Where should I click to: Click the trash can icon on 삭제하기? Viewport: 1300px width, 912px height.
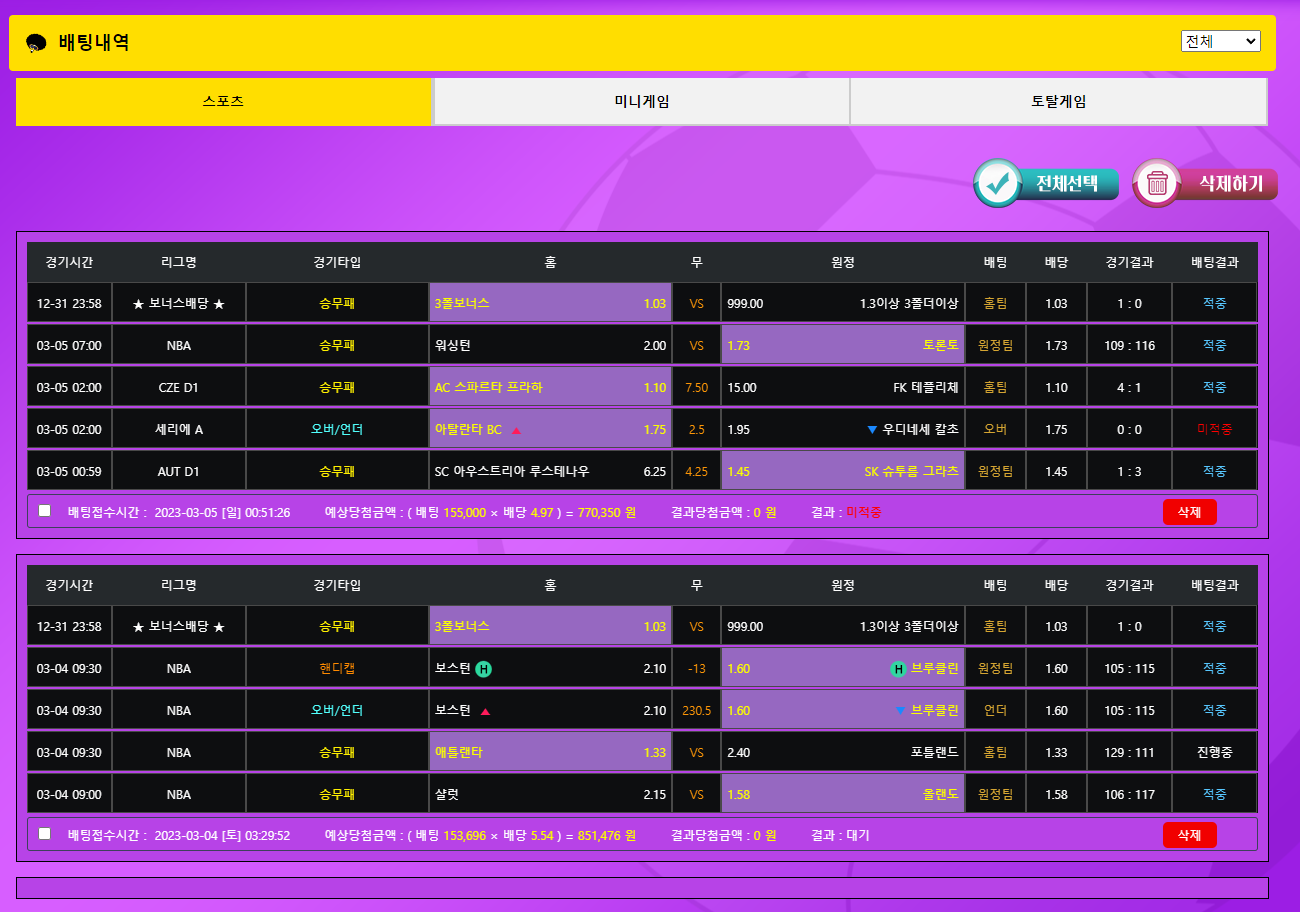(1157, 184)
